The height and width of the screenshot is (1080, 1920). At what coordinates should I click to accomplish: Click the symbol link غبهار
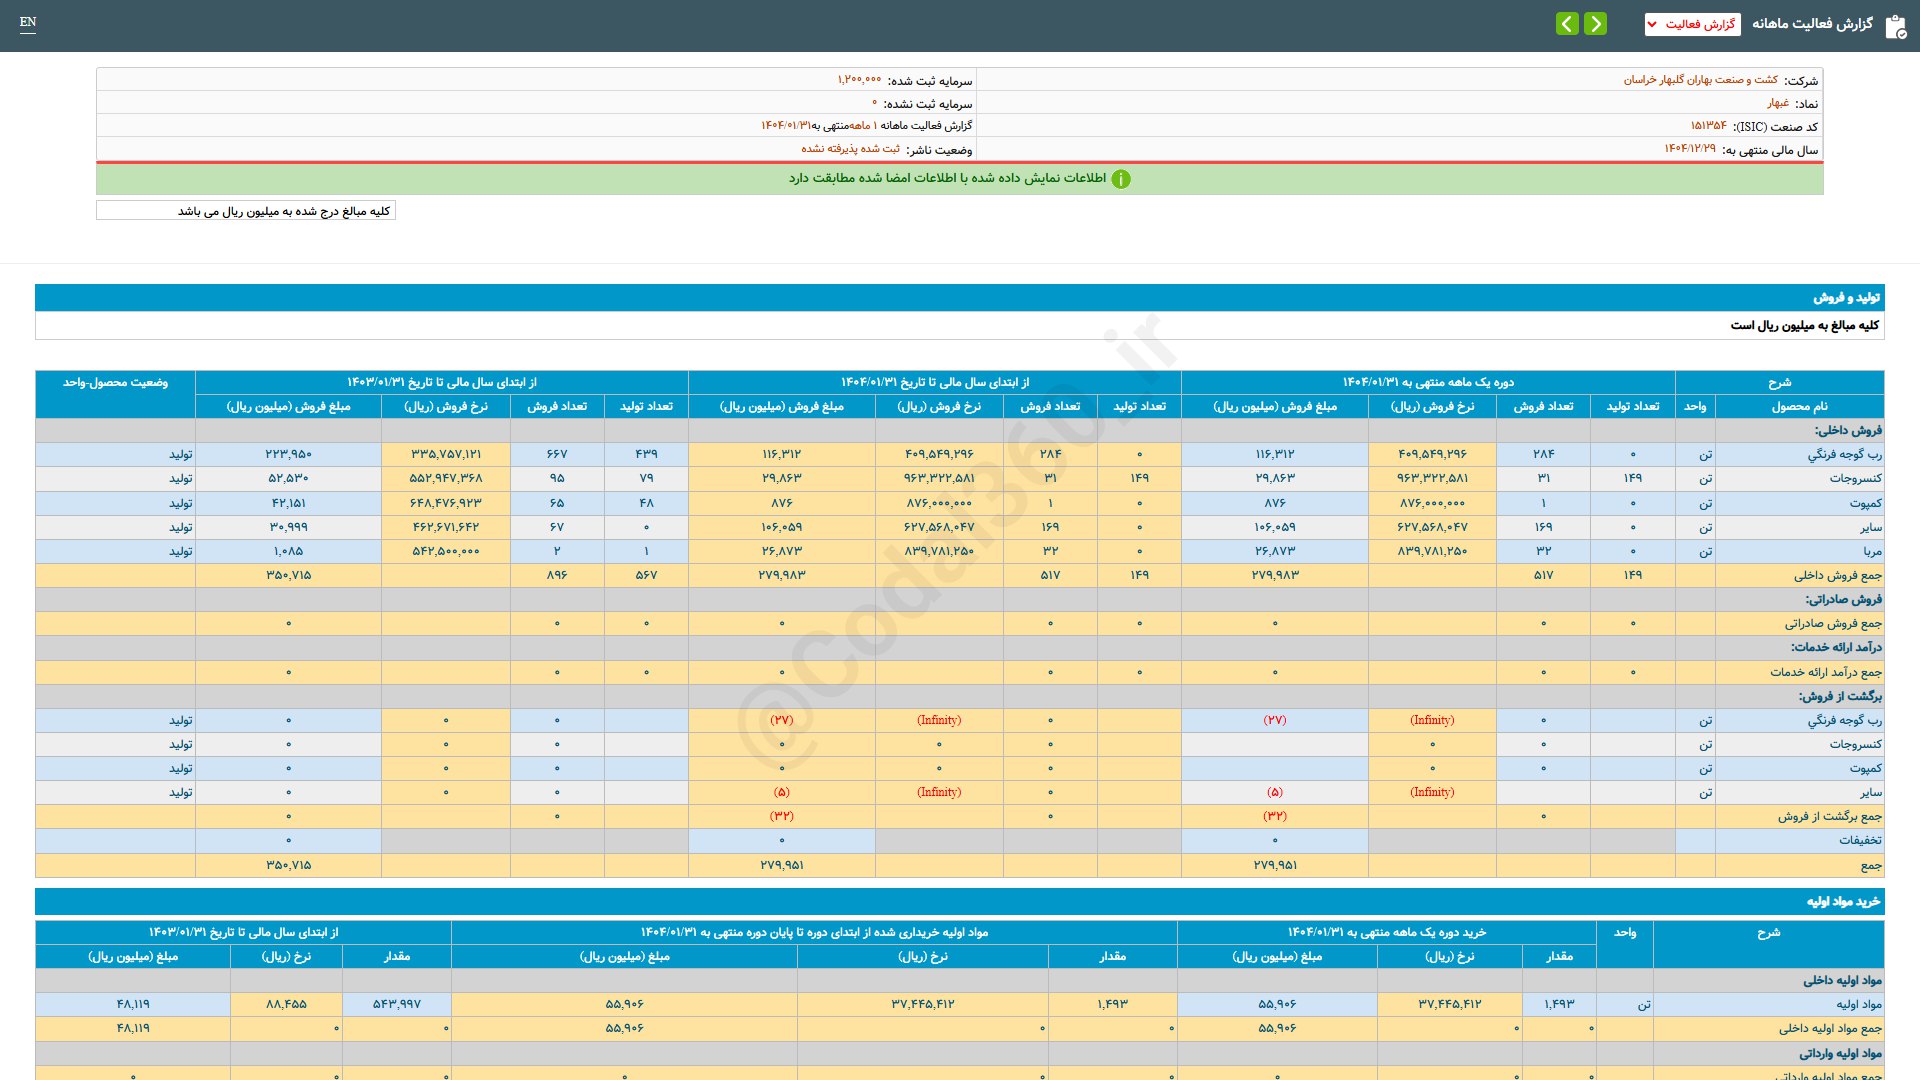tap(1777, 103)
